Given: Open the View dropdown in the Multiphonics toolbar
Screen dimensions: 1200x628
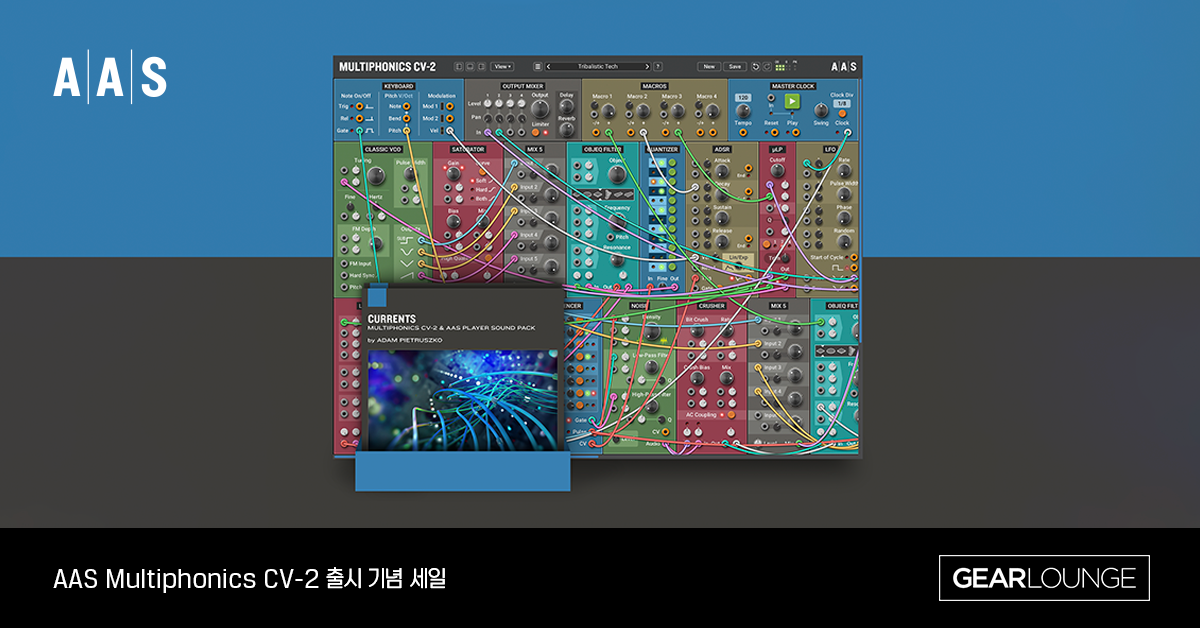Looking at the screenshot, I should pos(502,66).
